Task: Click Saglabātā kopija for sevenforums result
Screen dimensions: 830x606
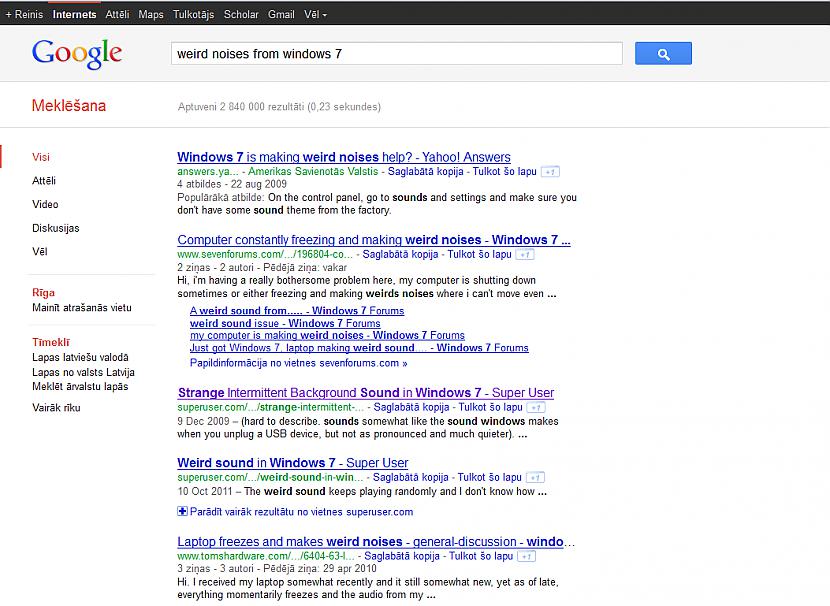Action: [x=400, y=254]
